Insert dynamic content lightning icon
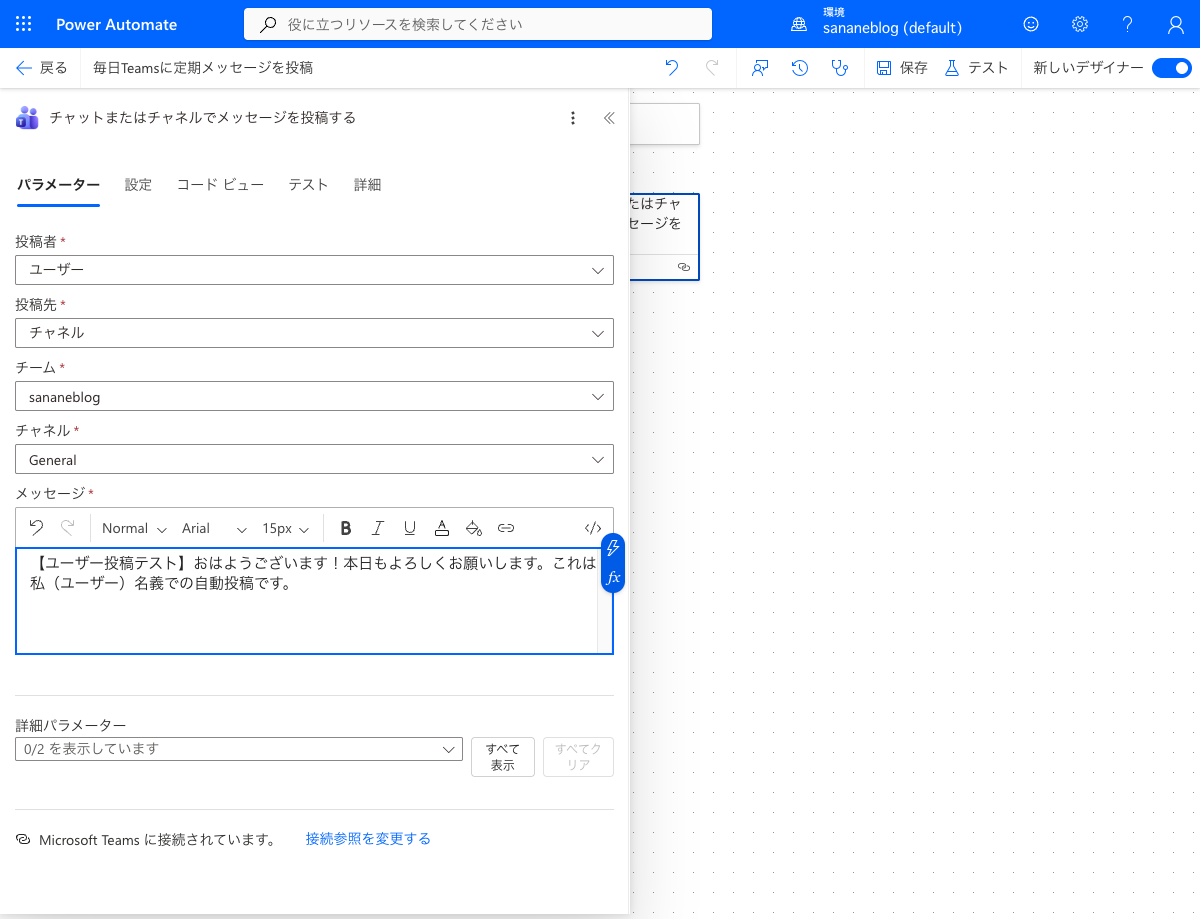1200x919 pixels. [x=614, y=548]
